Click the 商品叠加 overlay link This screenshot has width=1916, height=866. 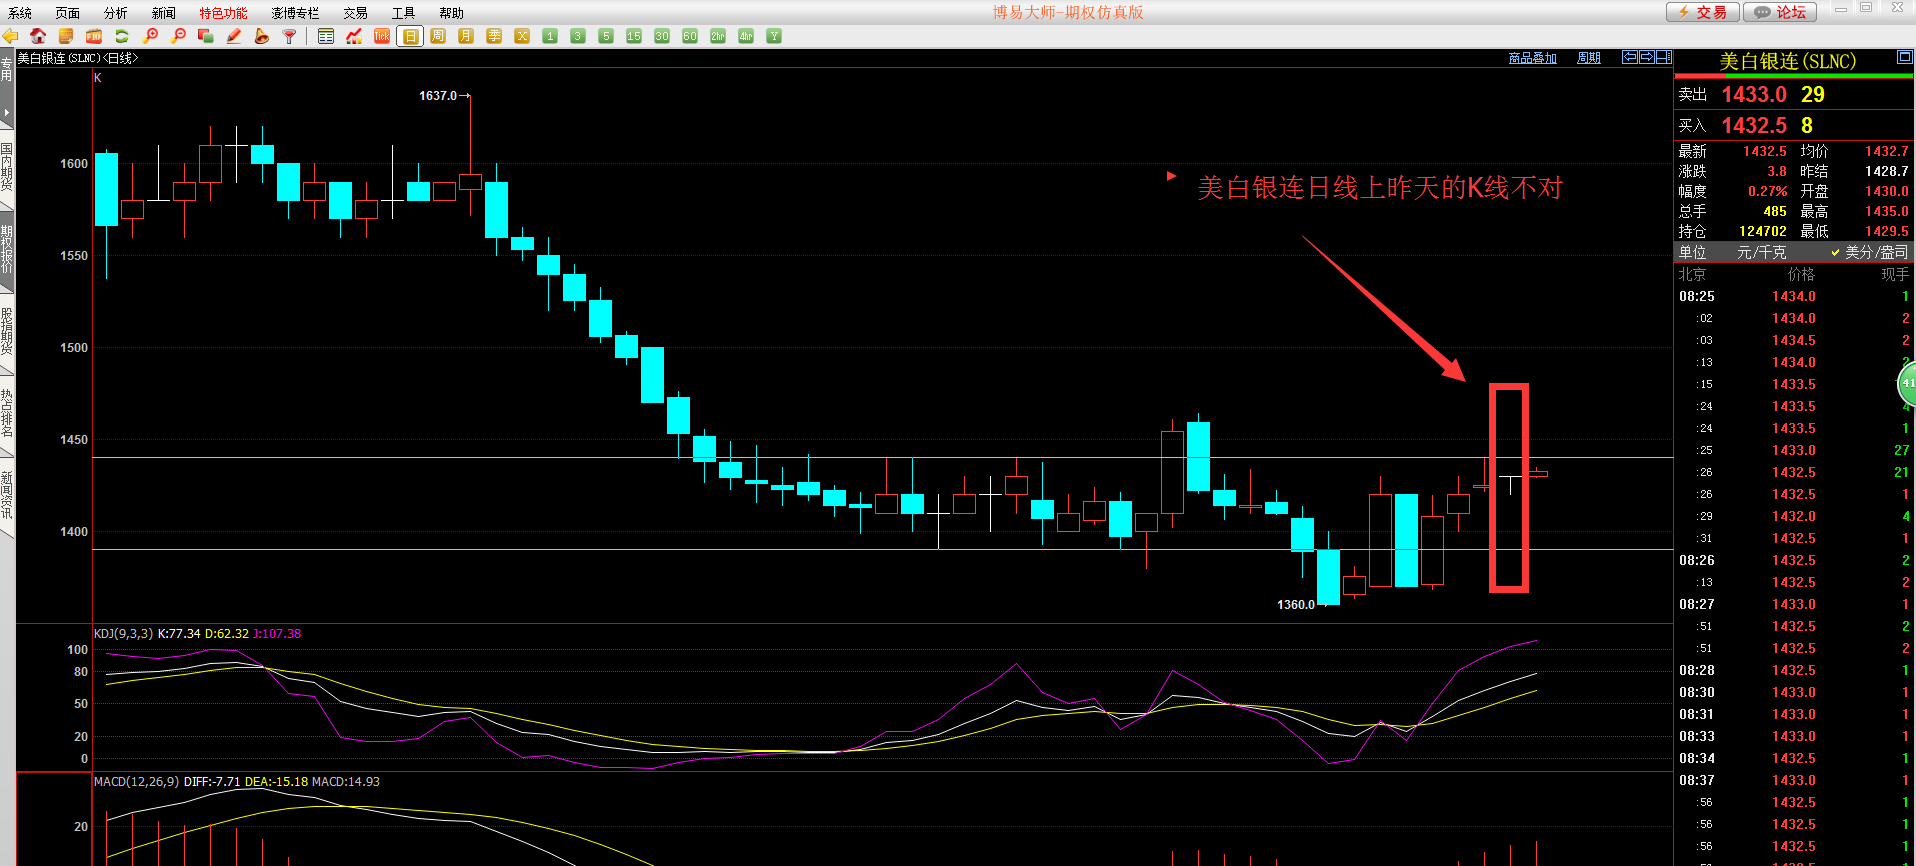point(1532,58)
